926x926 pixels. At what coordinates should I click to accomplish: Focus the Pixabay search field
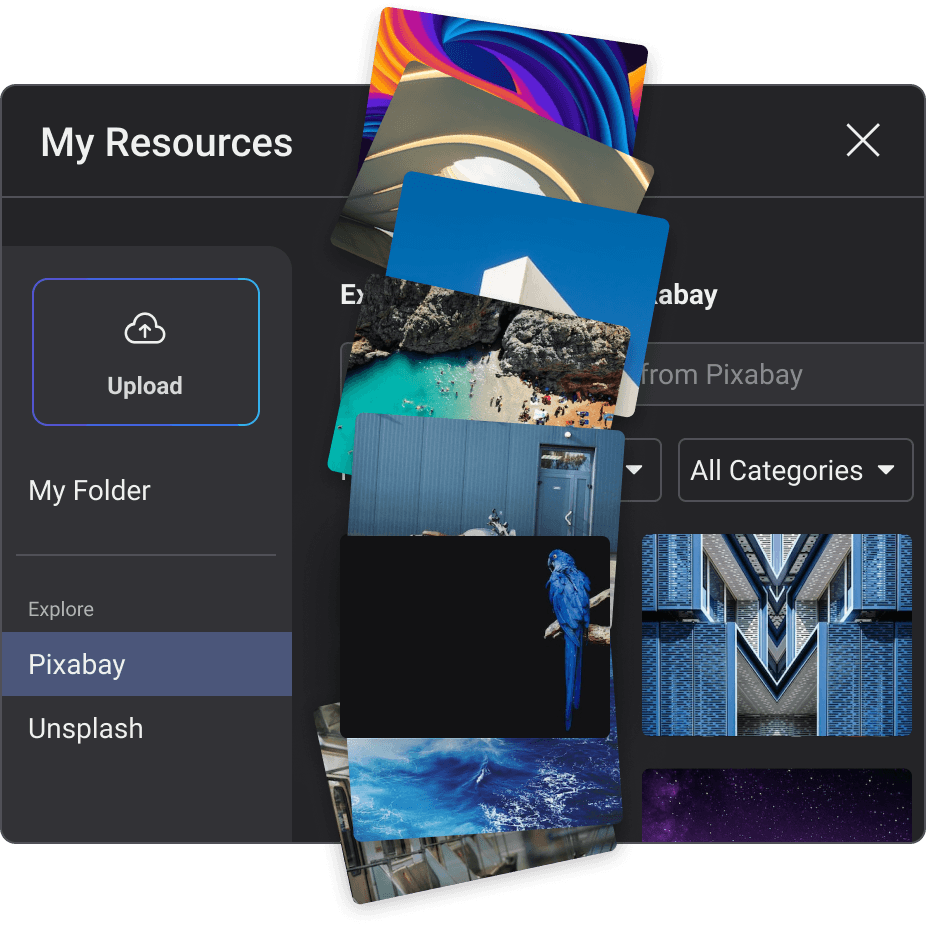coord(780,375)
